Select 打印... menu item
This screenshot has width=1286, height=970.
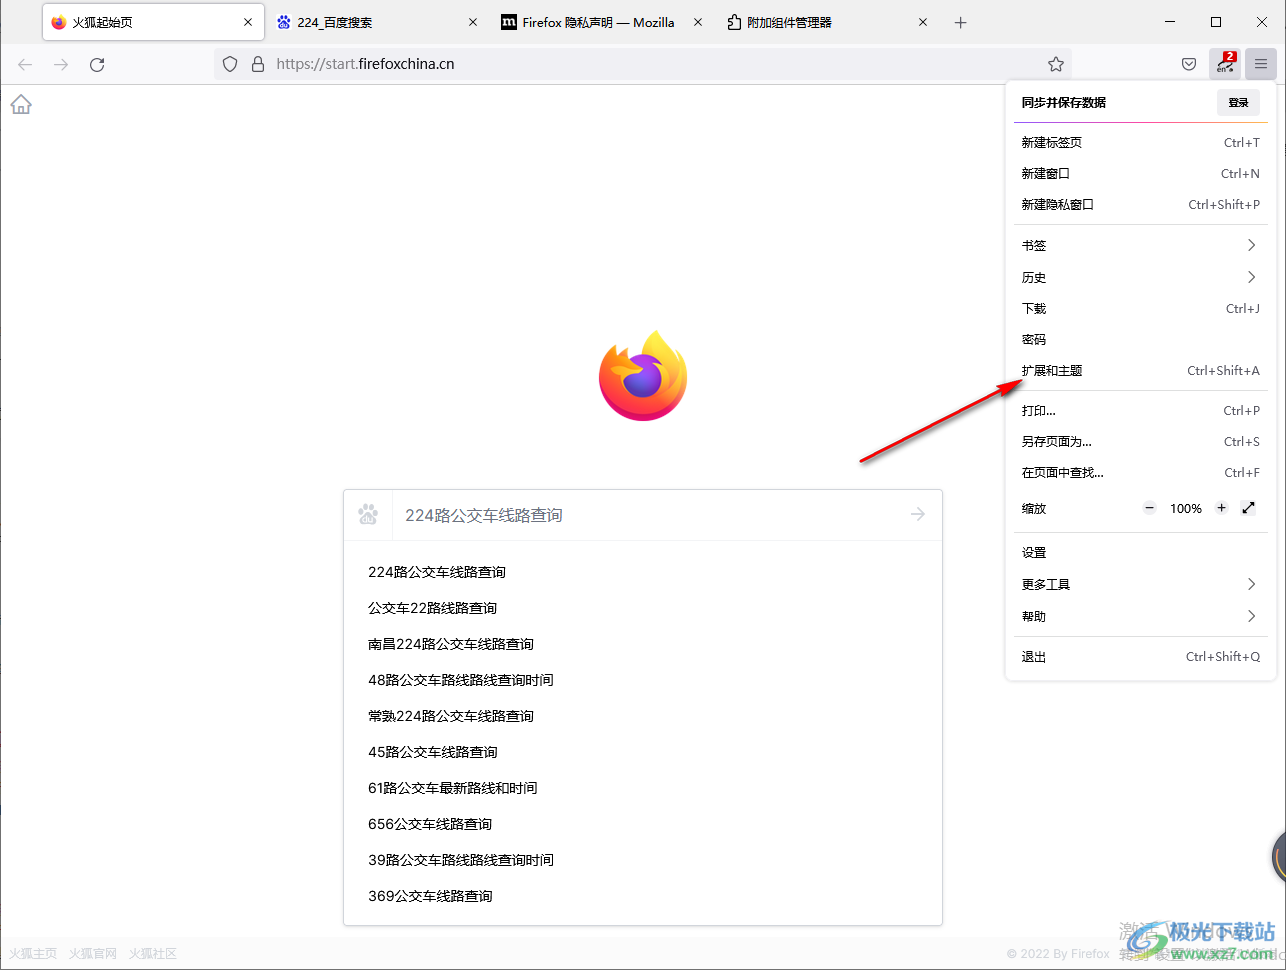tap(1140, 410)
